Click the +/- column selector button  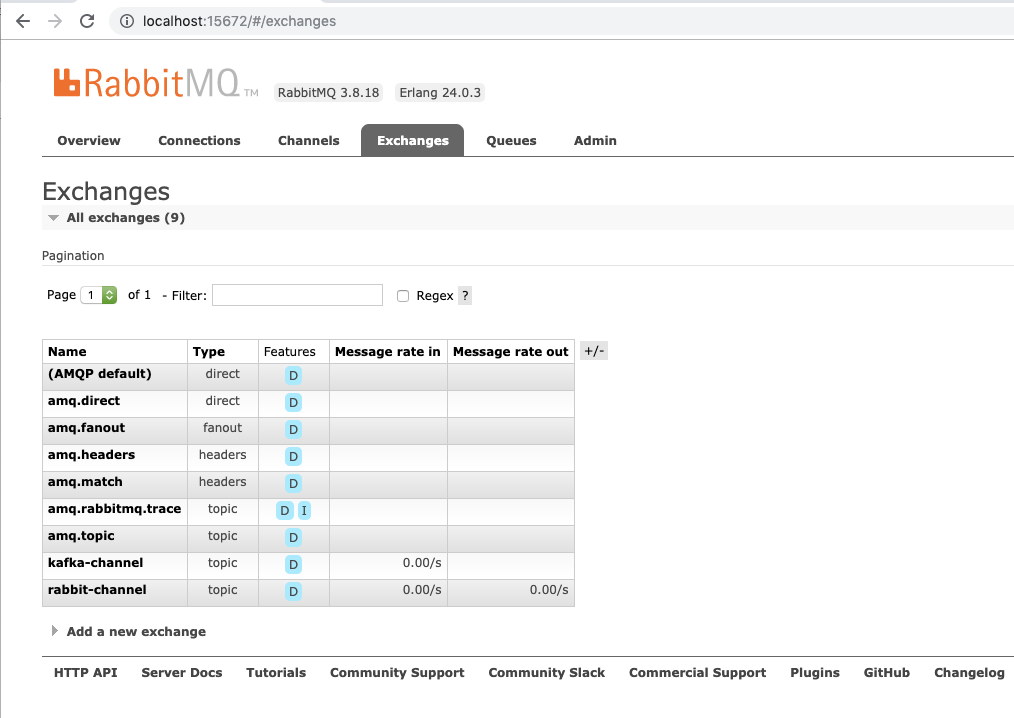[x=593, y=350]
